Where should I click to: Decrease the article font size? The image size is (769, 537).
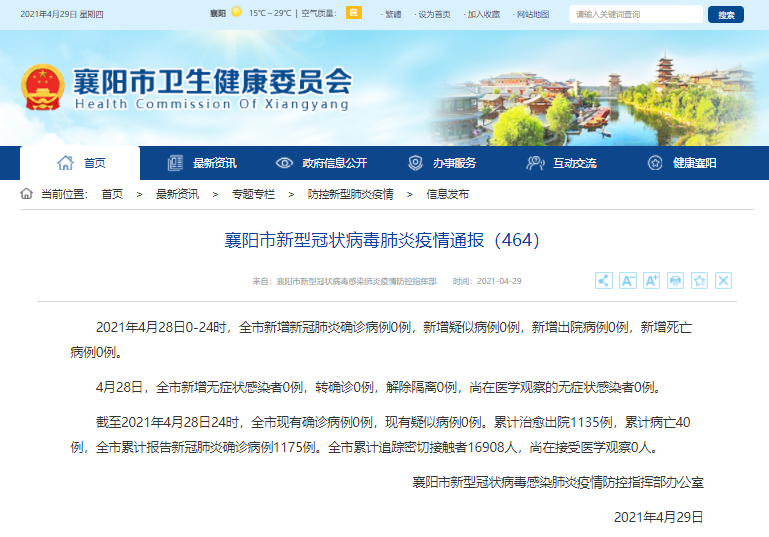627,281
